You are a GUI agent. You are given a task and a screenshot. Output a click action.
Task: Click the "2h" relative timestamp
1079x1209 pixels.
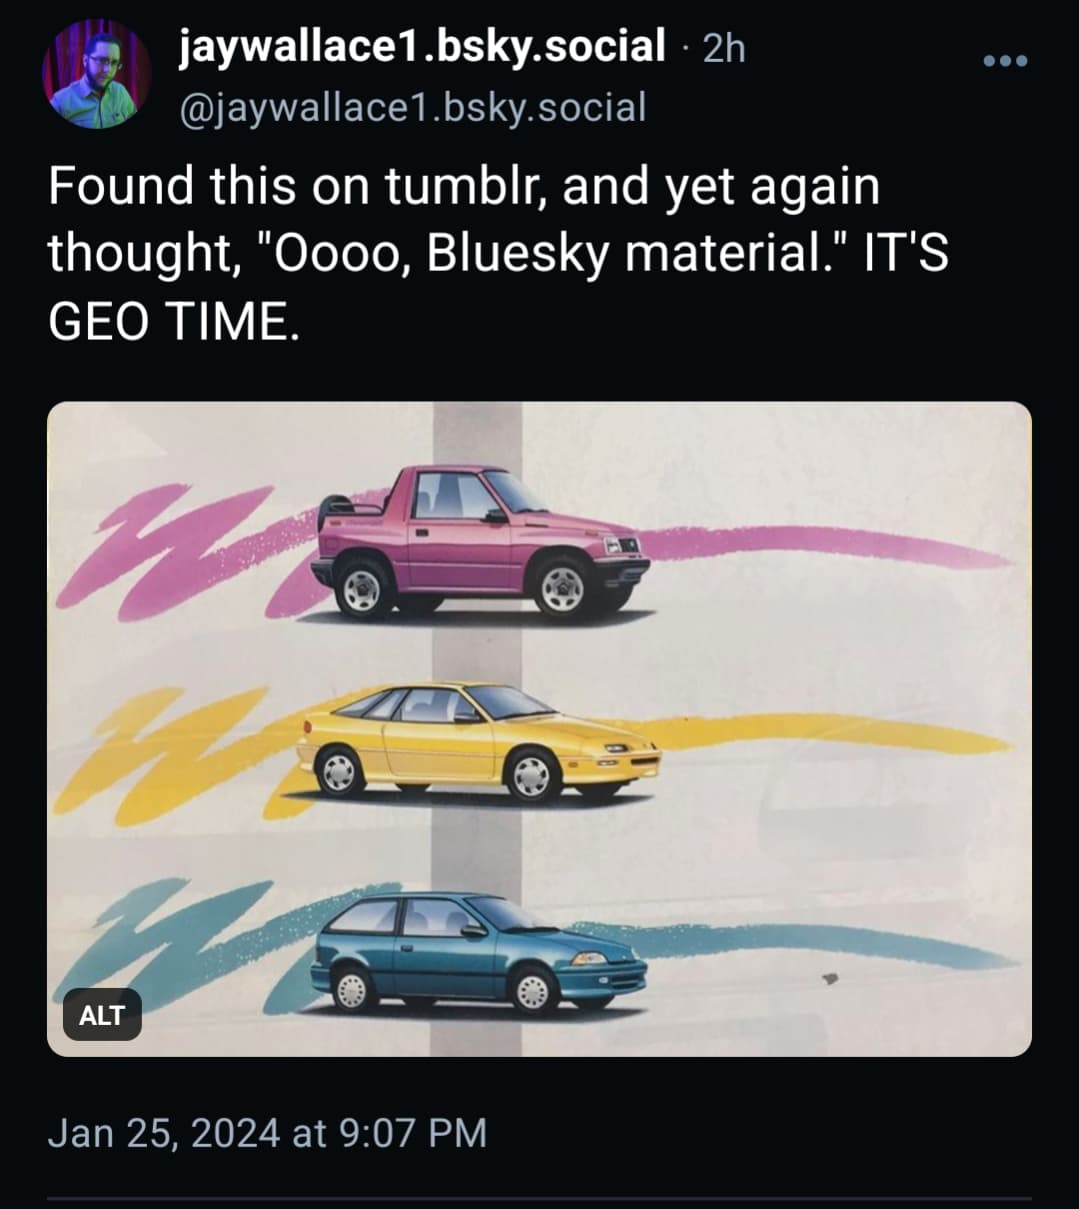click(724, 48)
